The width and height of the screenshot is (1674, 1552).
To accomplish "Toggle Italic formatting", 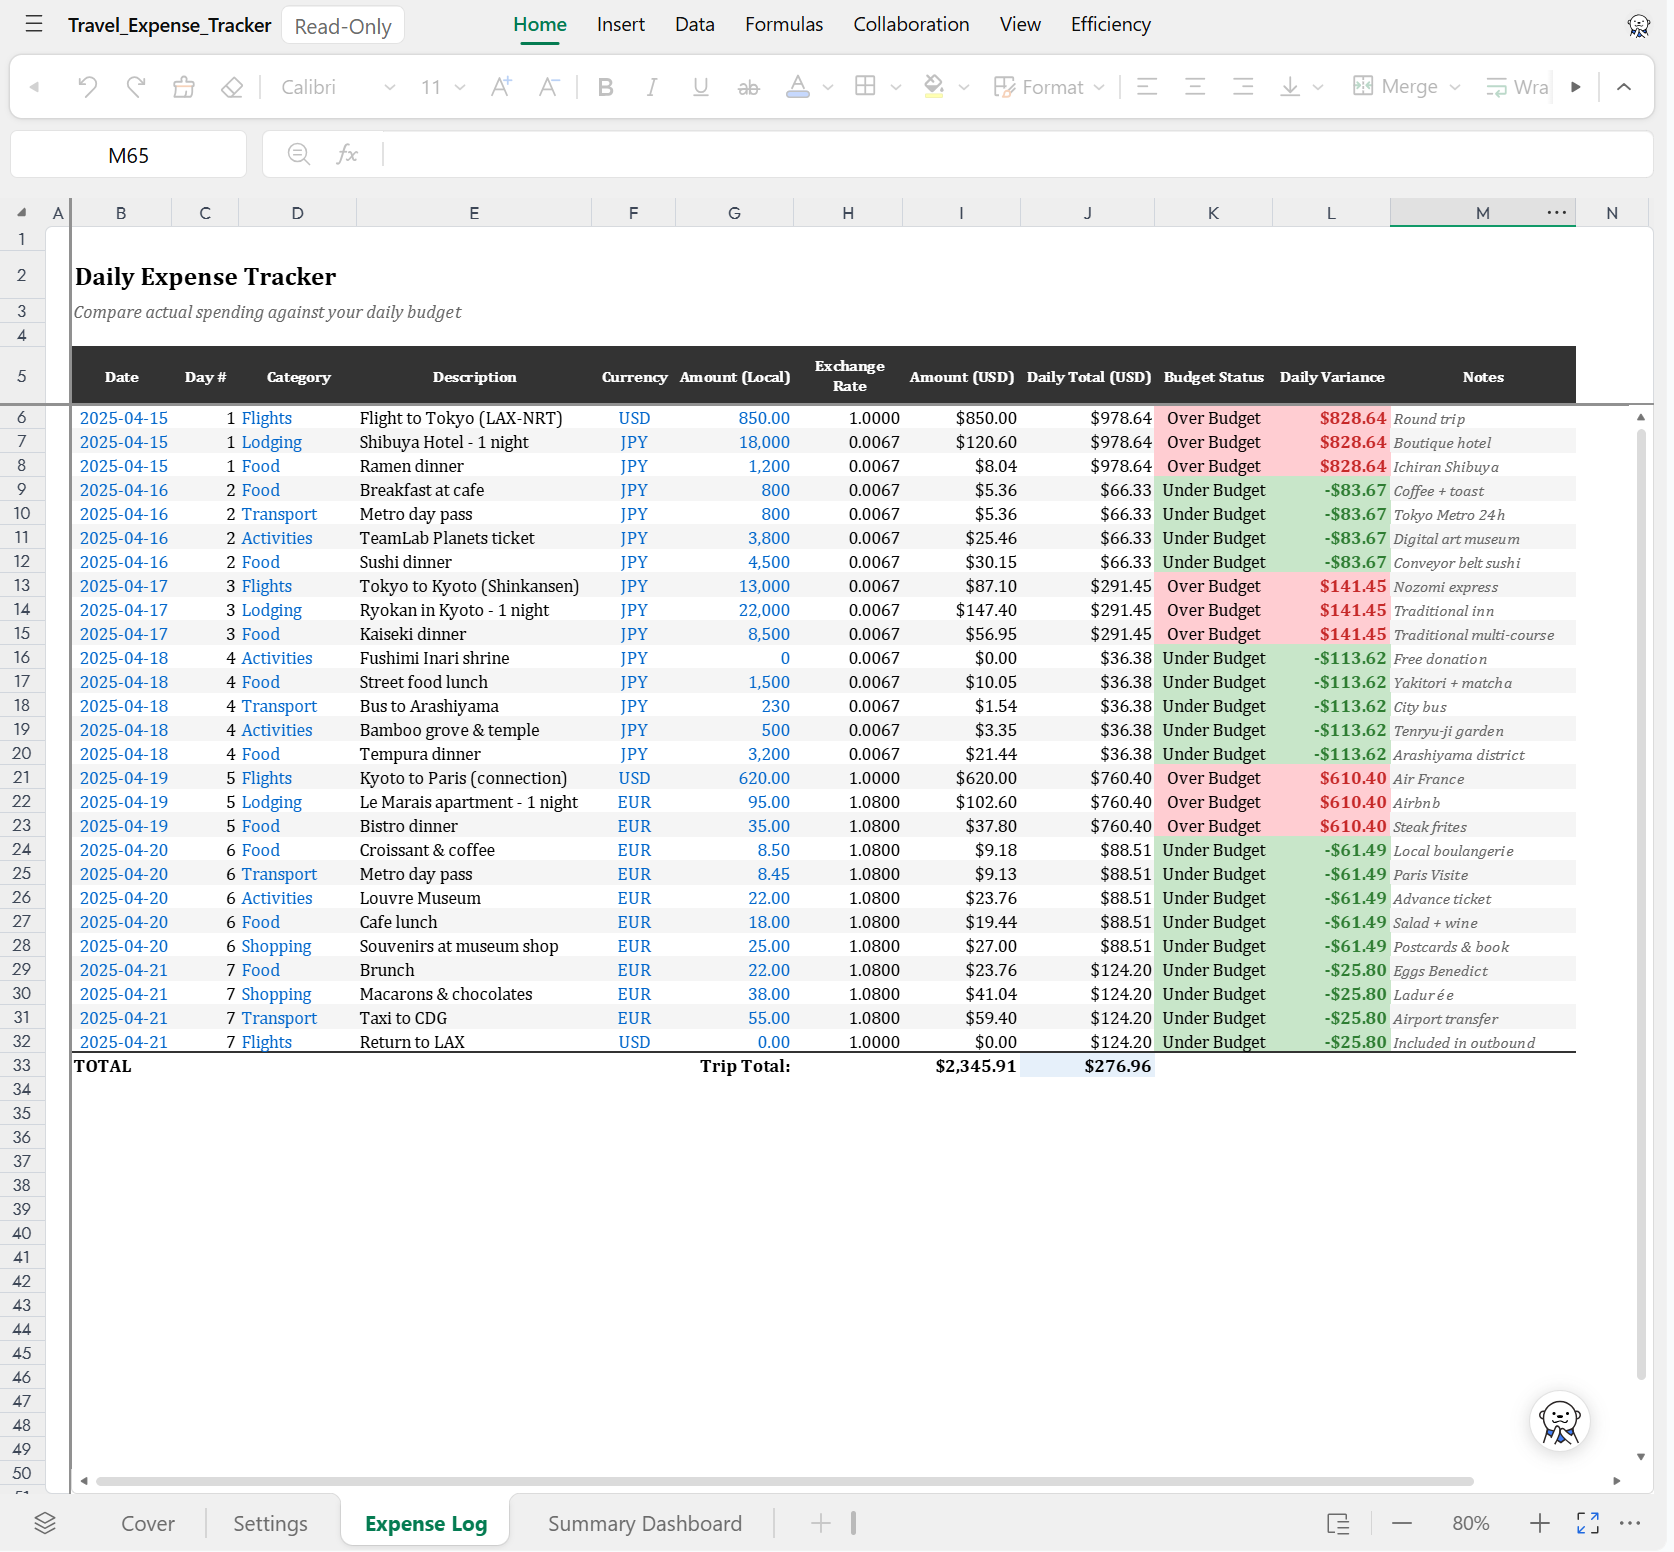I will 652,87.
